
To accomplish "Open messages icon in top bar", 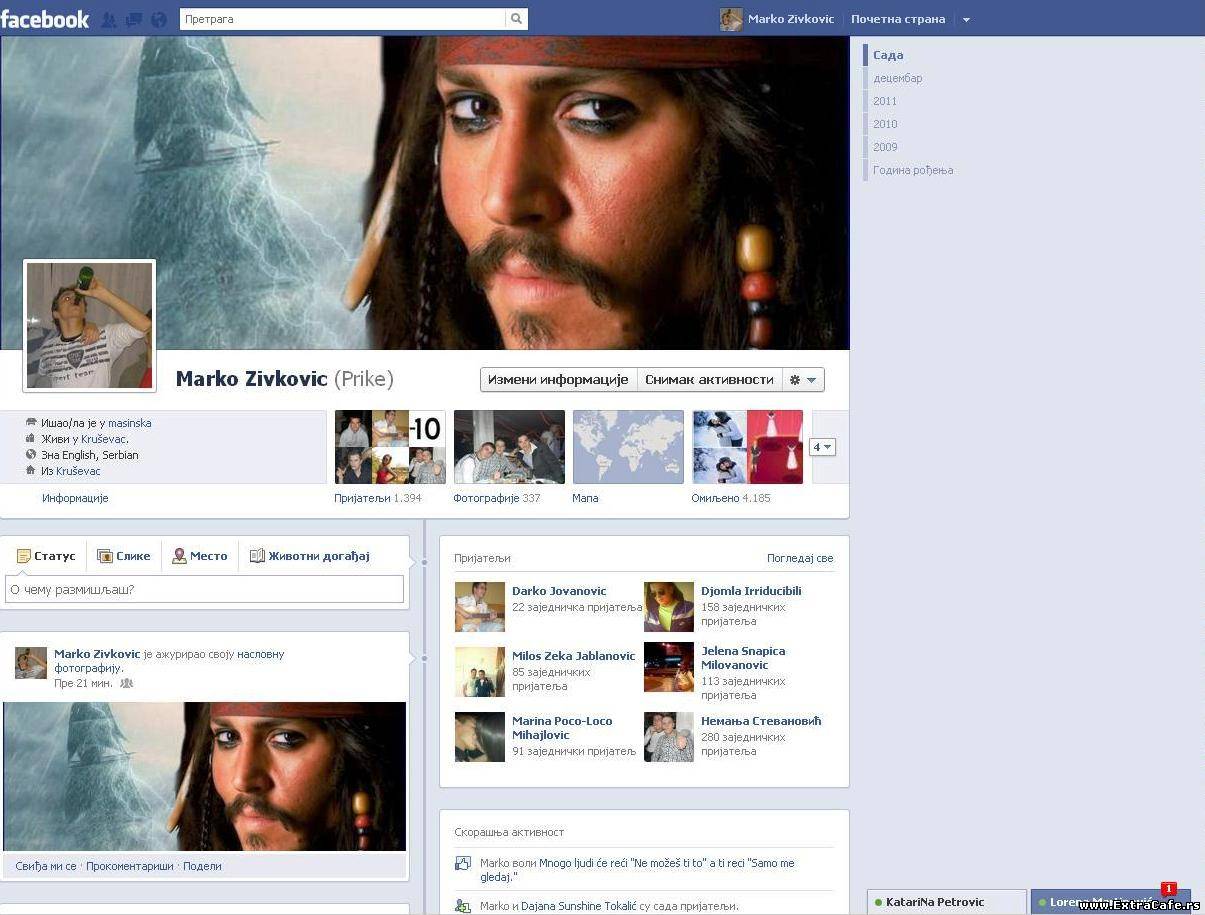I will tap(133, 19).
